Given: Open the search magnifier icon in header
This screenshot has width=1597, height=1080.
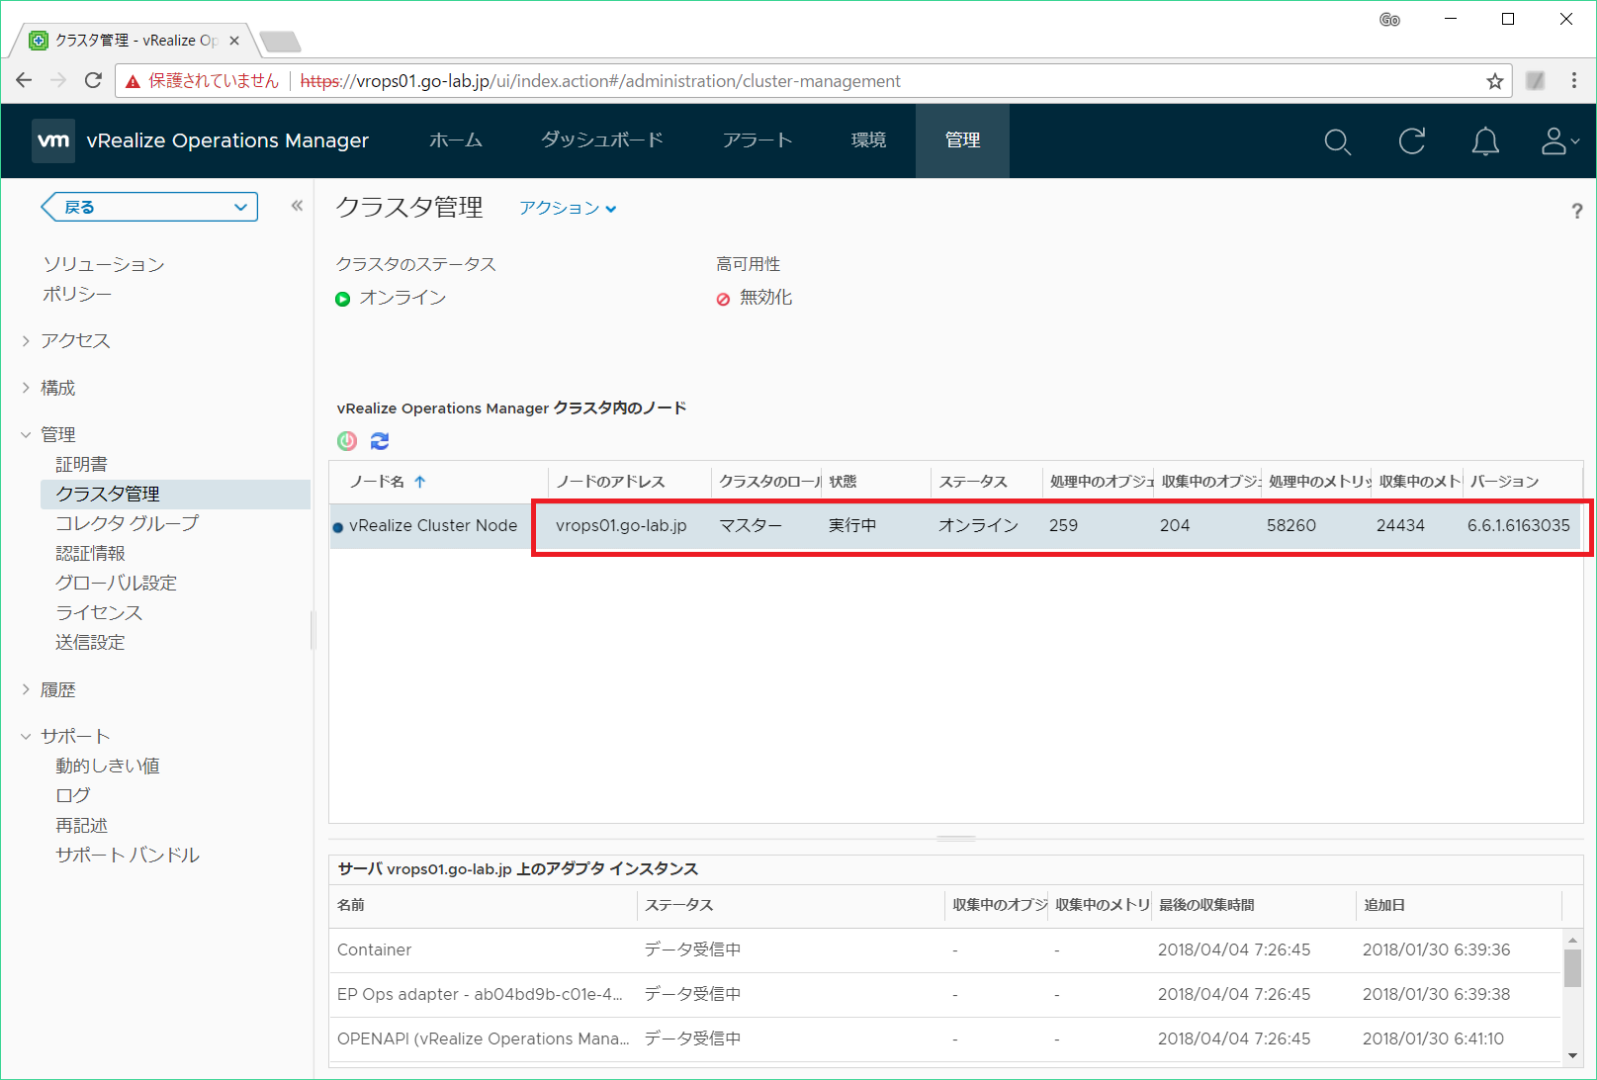Looking at the screenshot, I should [1337, 142].
